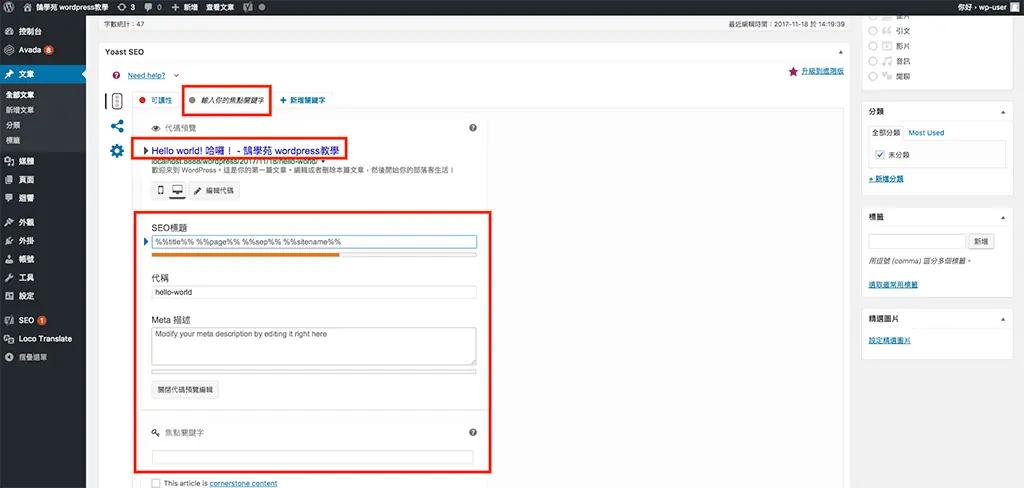
Task: Open the updates icon showing 3
Action: coord(126,7)
